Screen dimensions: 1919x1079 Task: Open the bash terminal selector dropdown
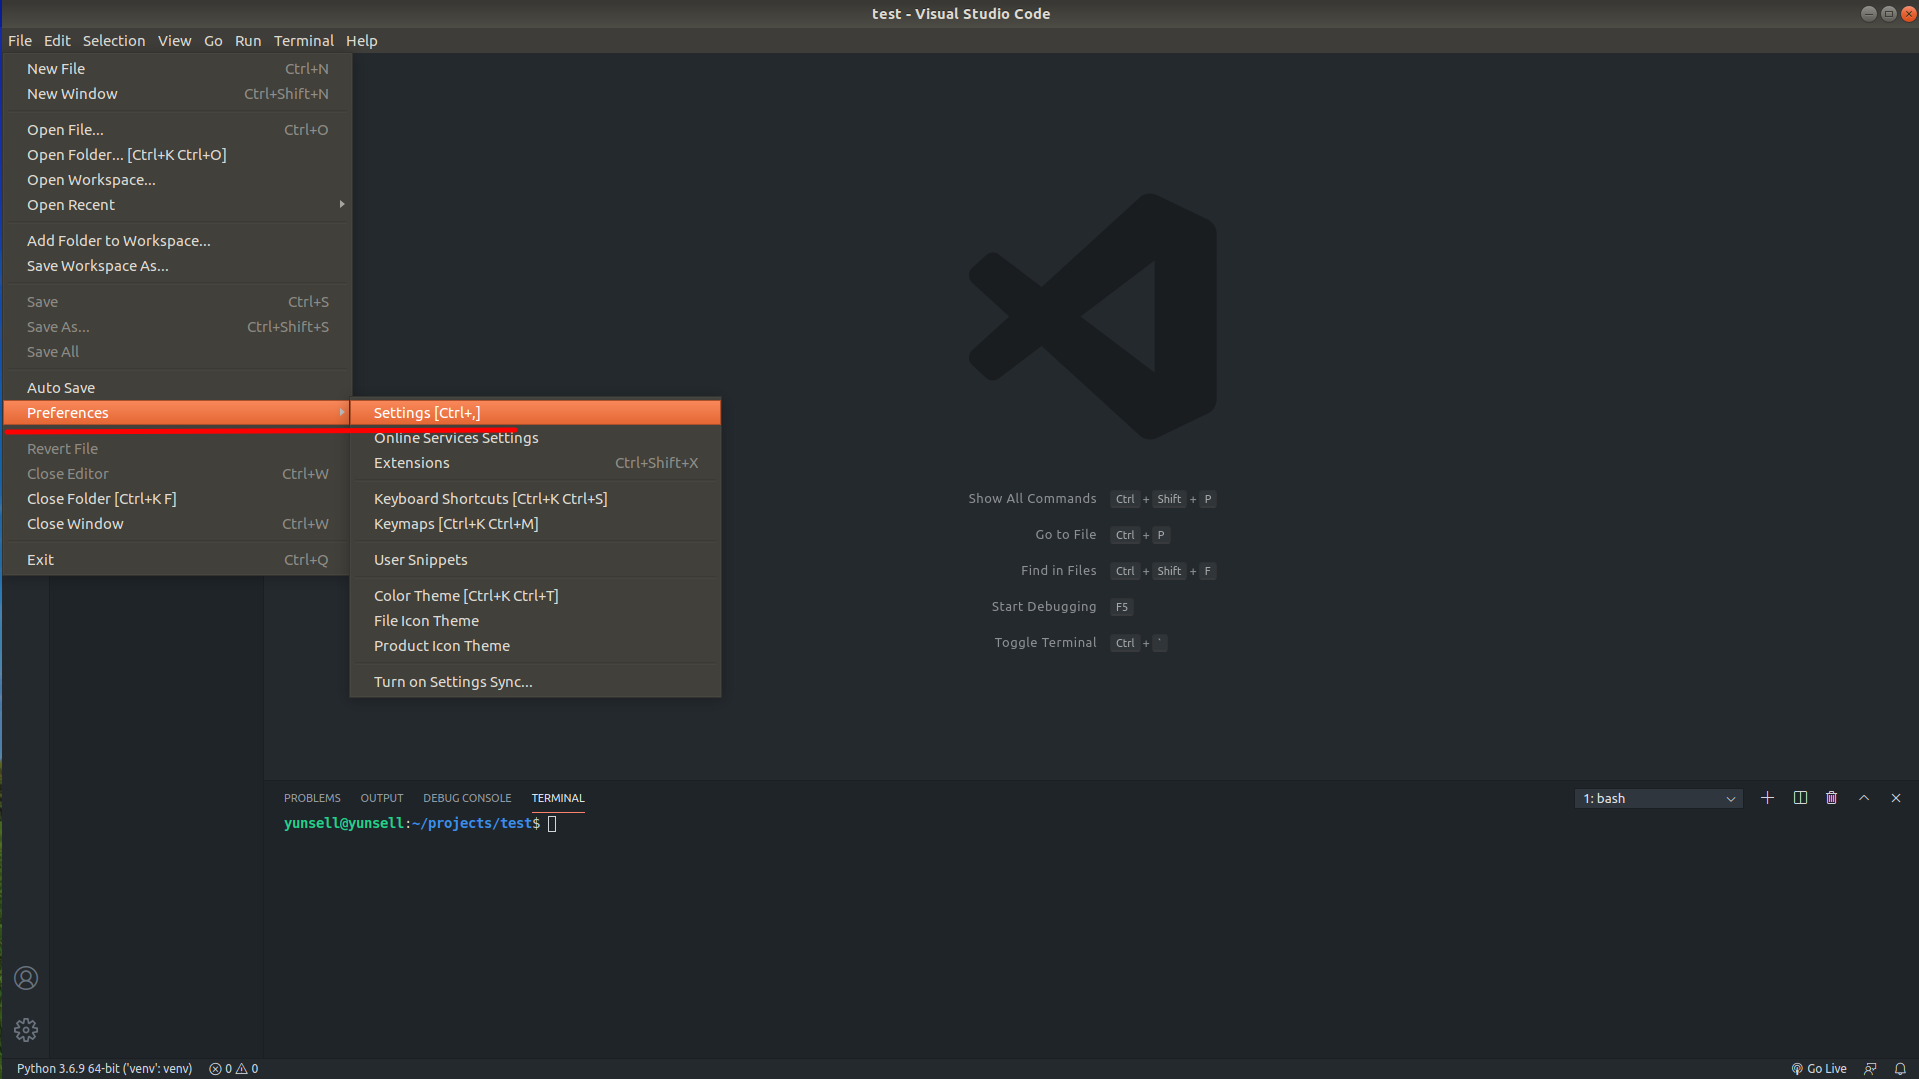[x=1658, y=798]
